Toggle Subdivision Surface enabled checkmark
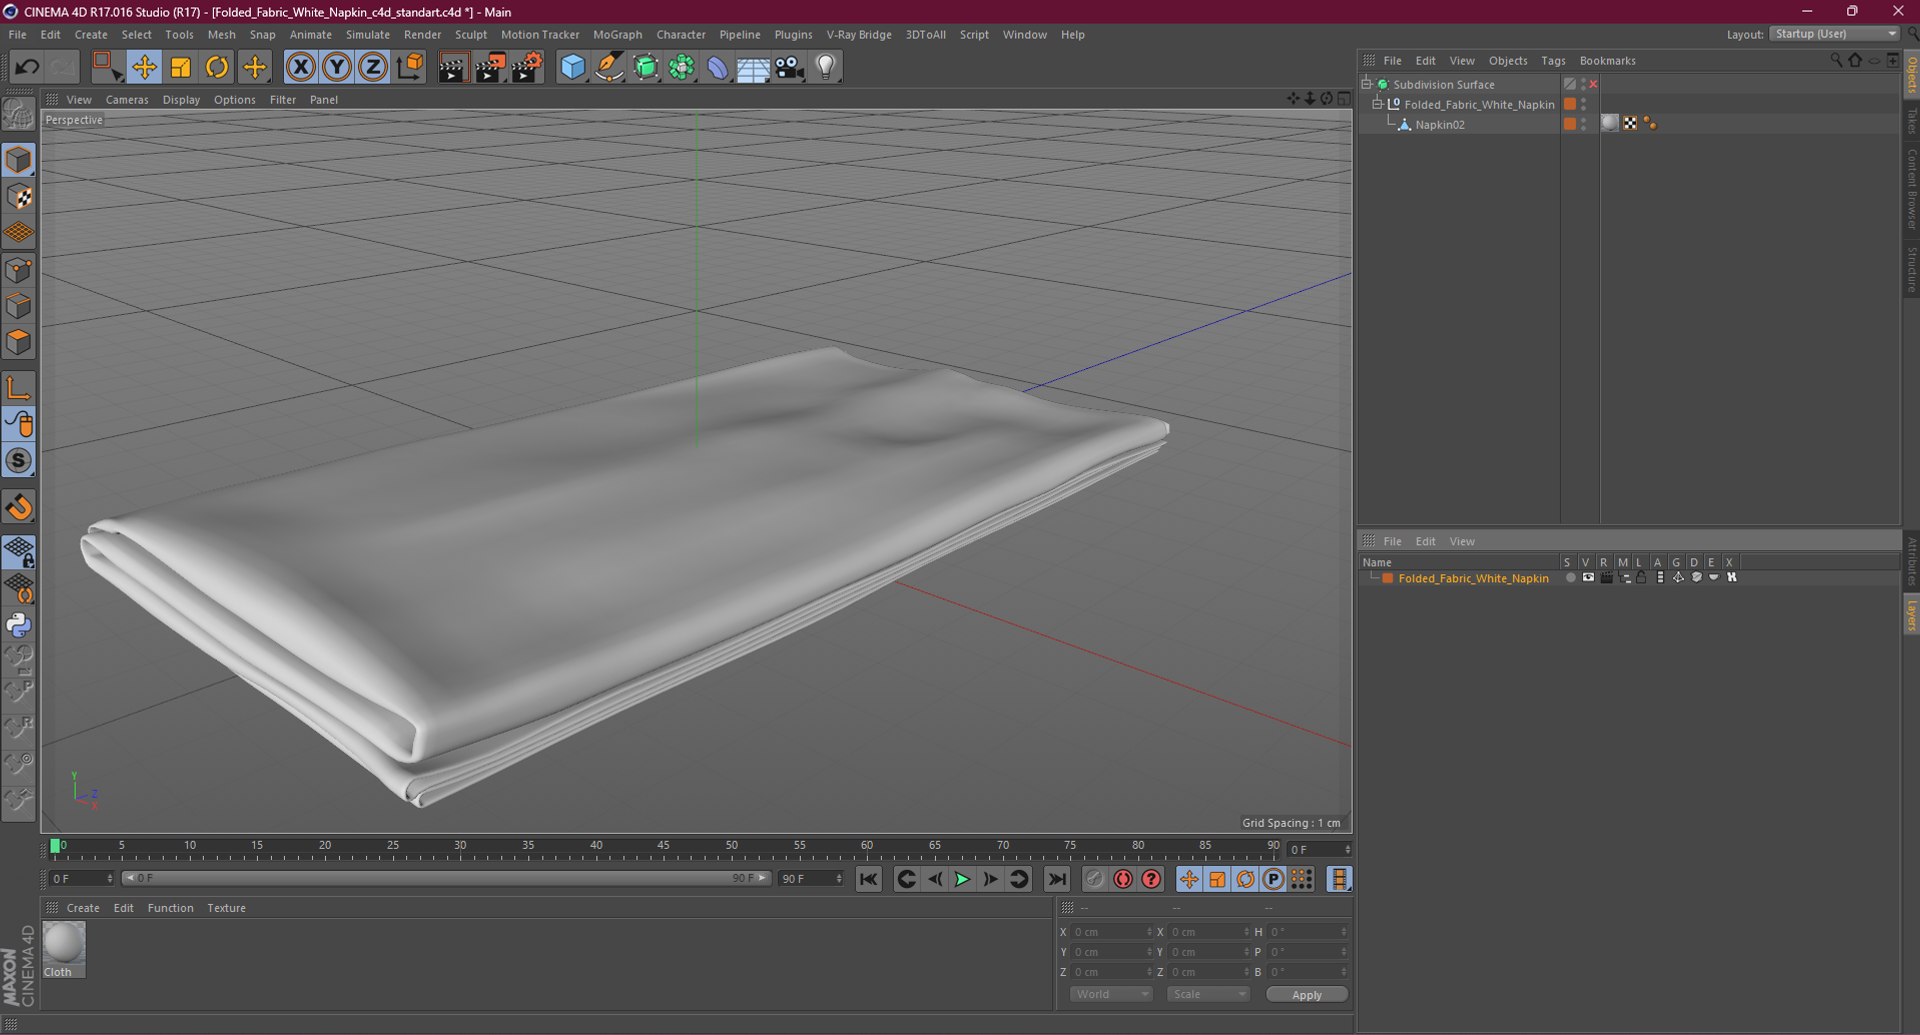Image resolution: width=1920 pixels, height=1035 pixels. click(1593, 85)
